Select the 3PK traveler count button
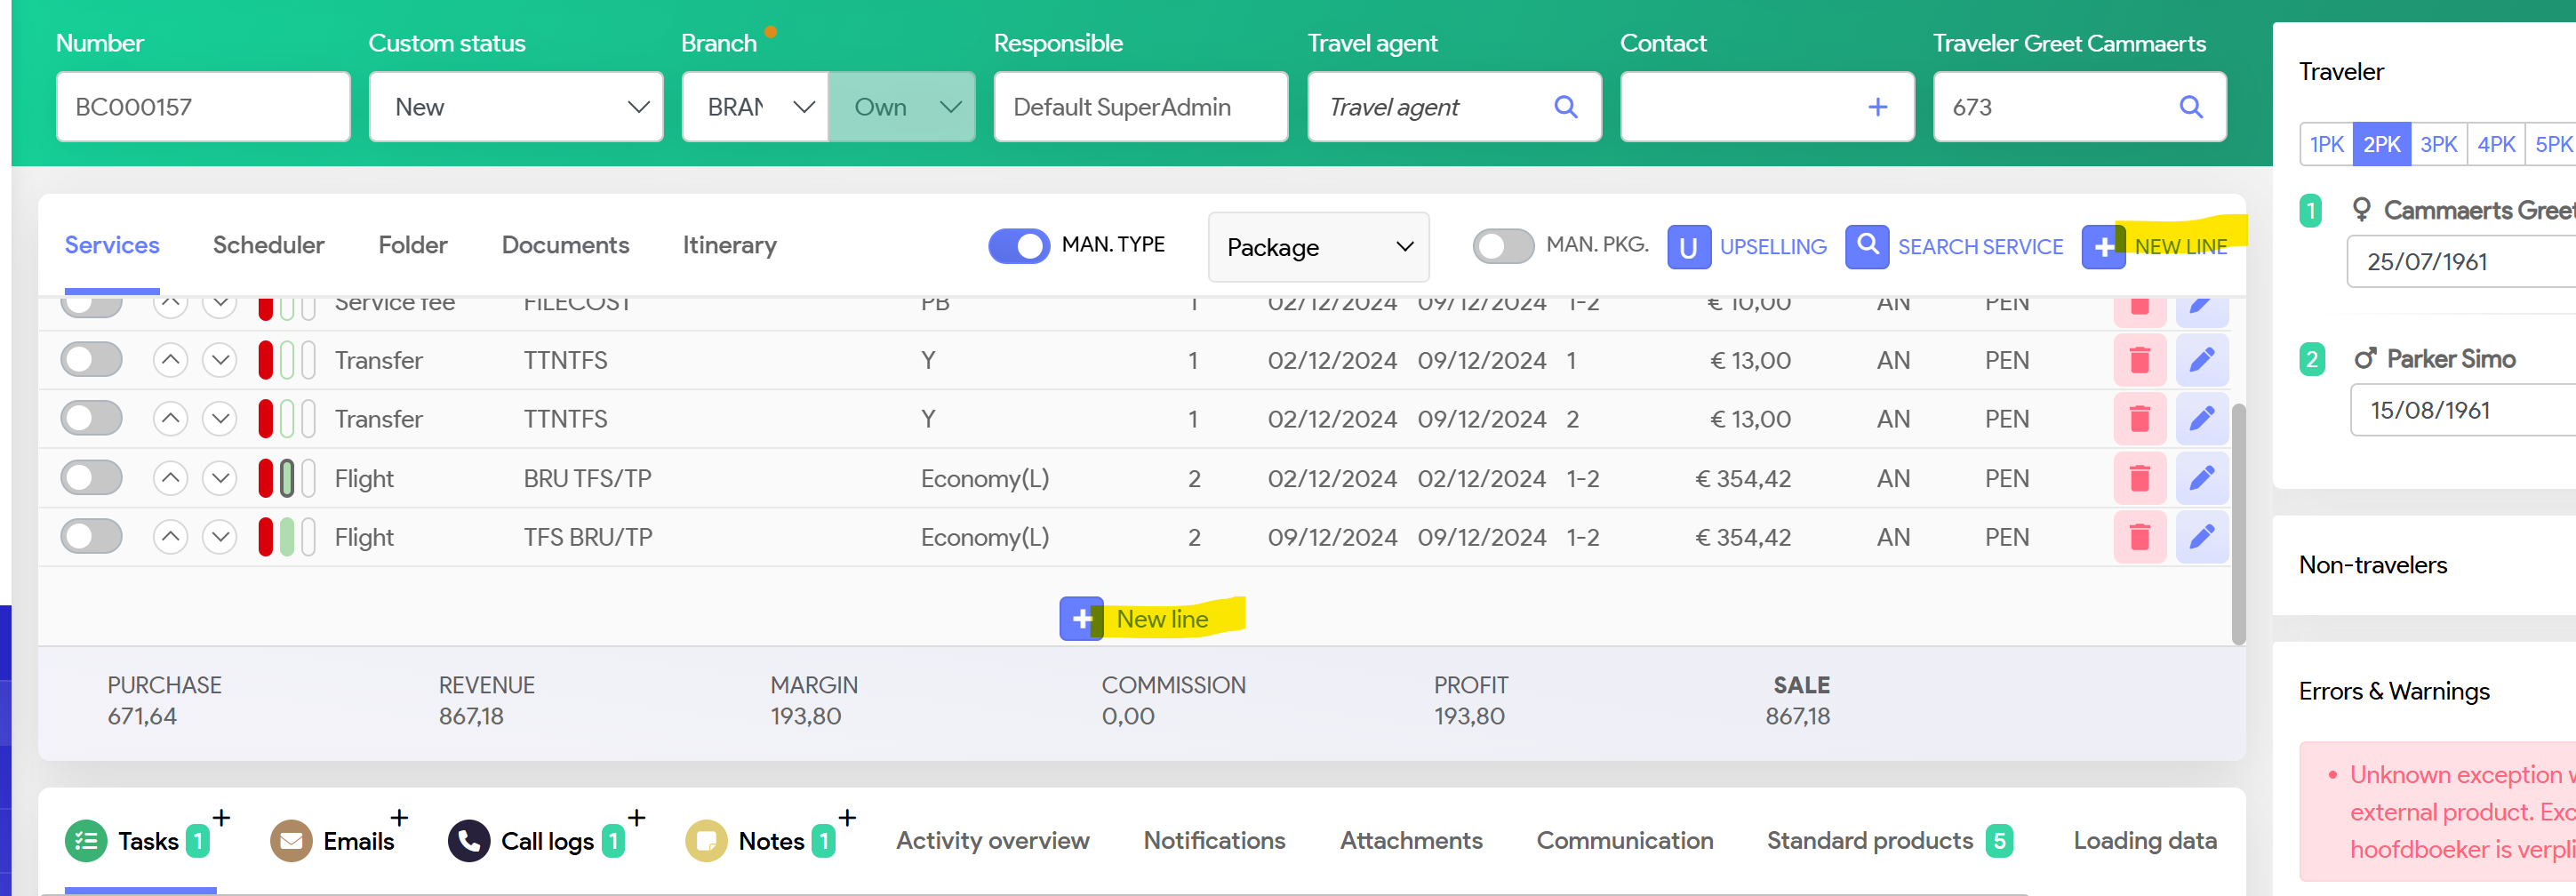 (2438, 144)
